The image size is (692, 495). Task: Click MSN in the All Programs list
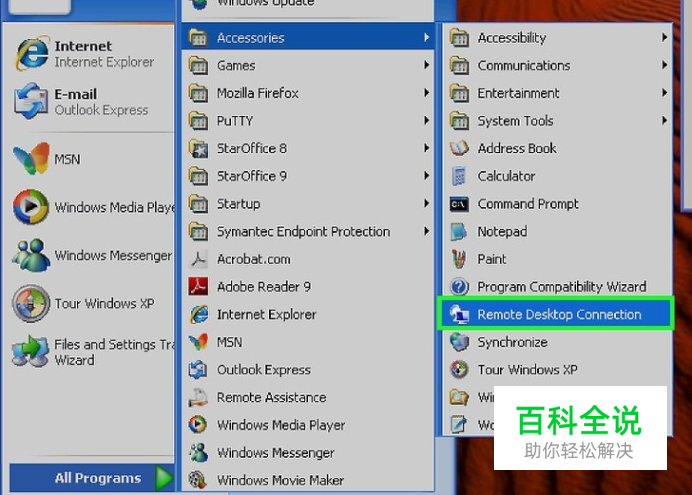(x=308, y=342)
